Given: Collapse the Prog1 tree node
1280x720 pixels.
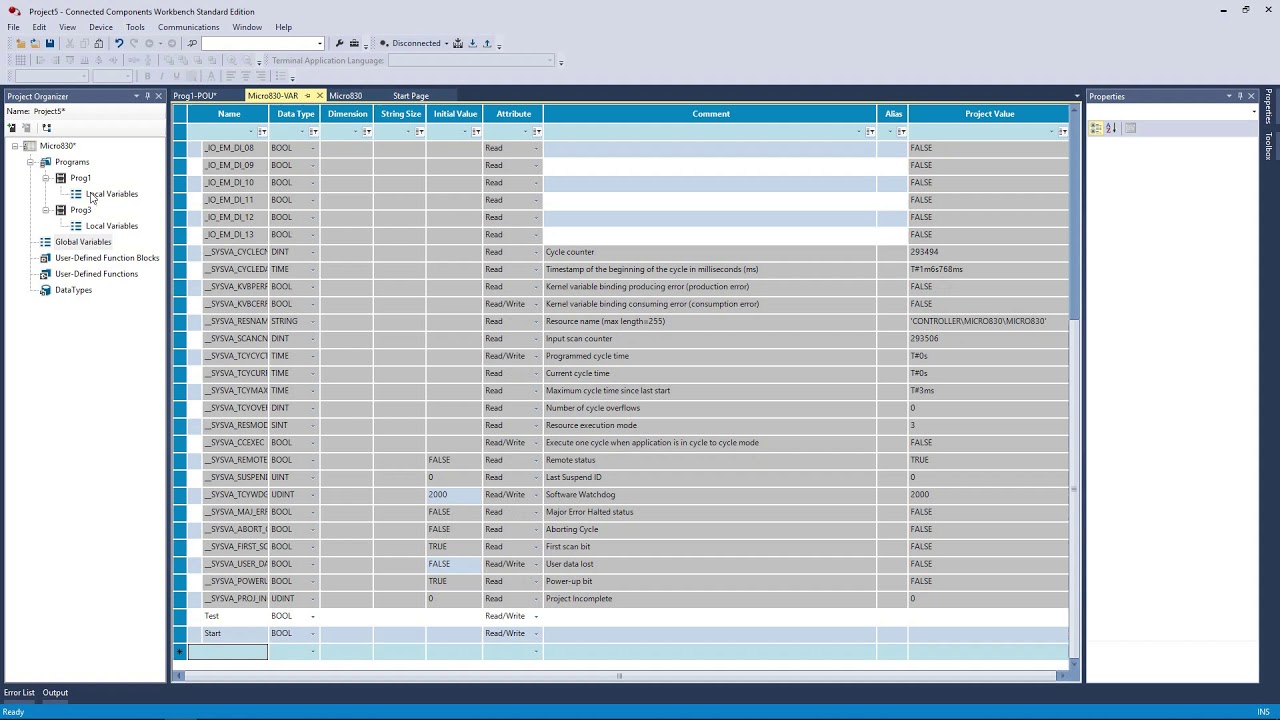Looking at the screenshot, I should 45,178.
